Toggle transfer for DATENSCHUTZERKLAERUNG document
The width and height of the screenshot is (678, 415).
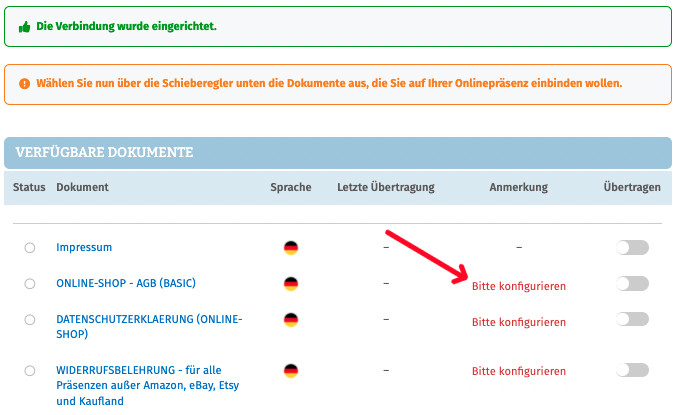(633, 320)
